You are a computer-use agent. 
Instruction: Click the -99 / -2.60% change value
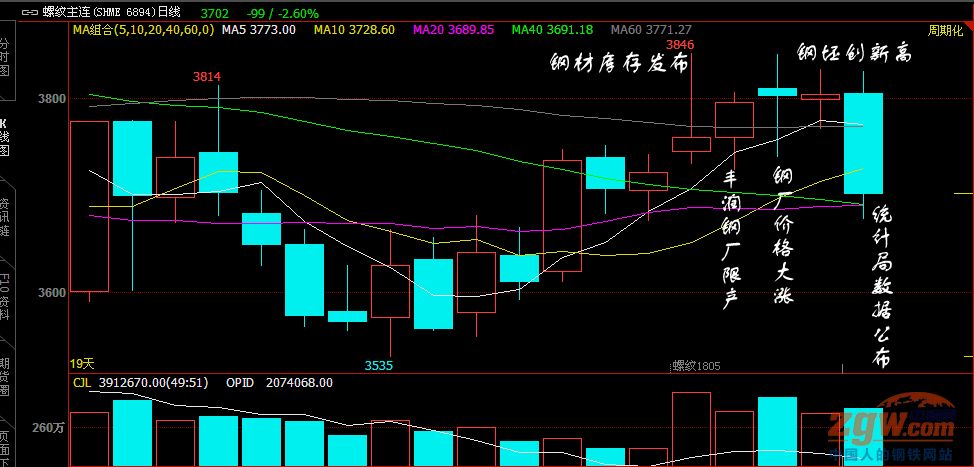click(282, 13)
